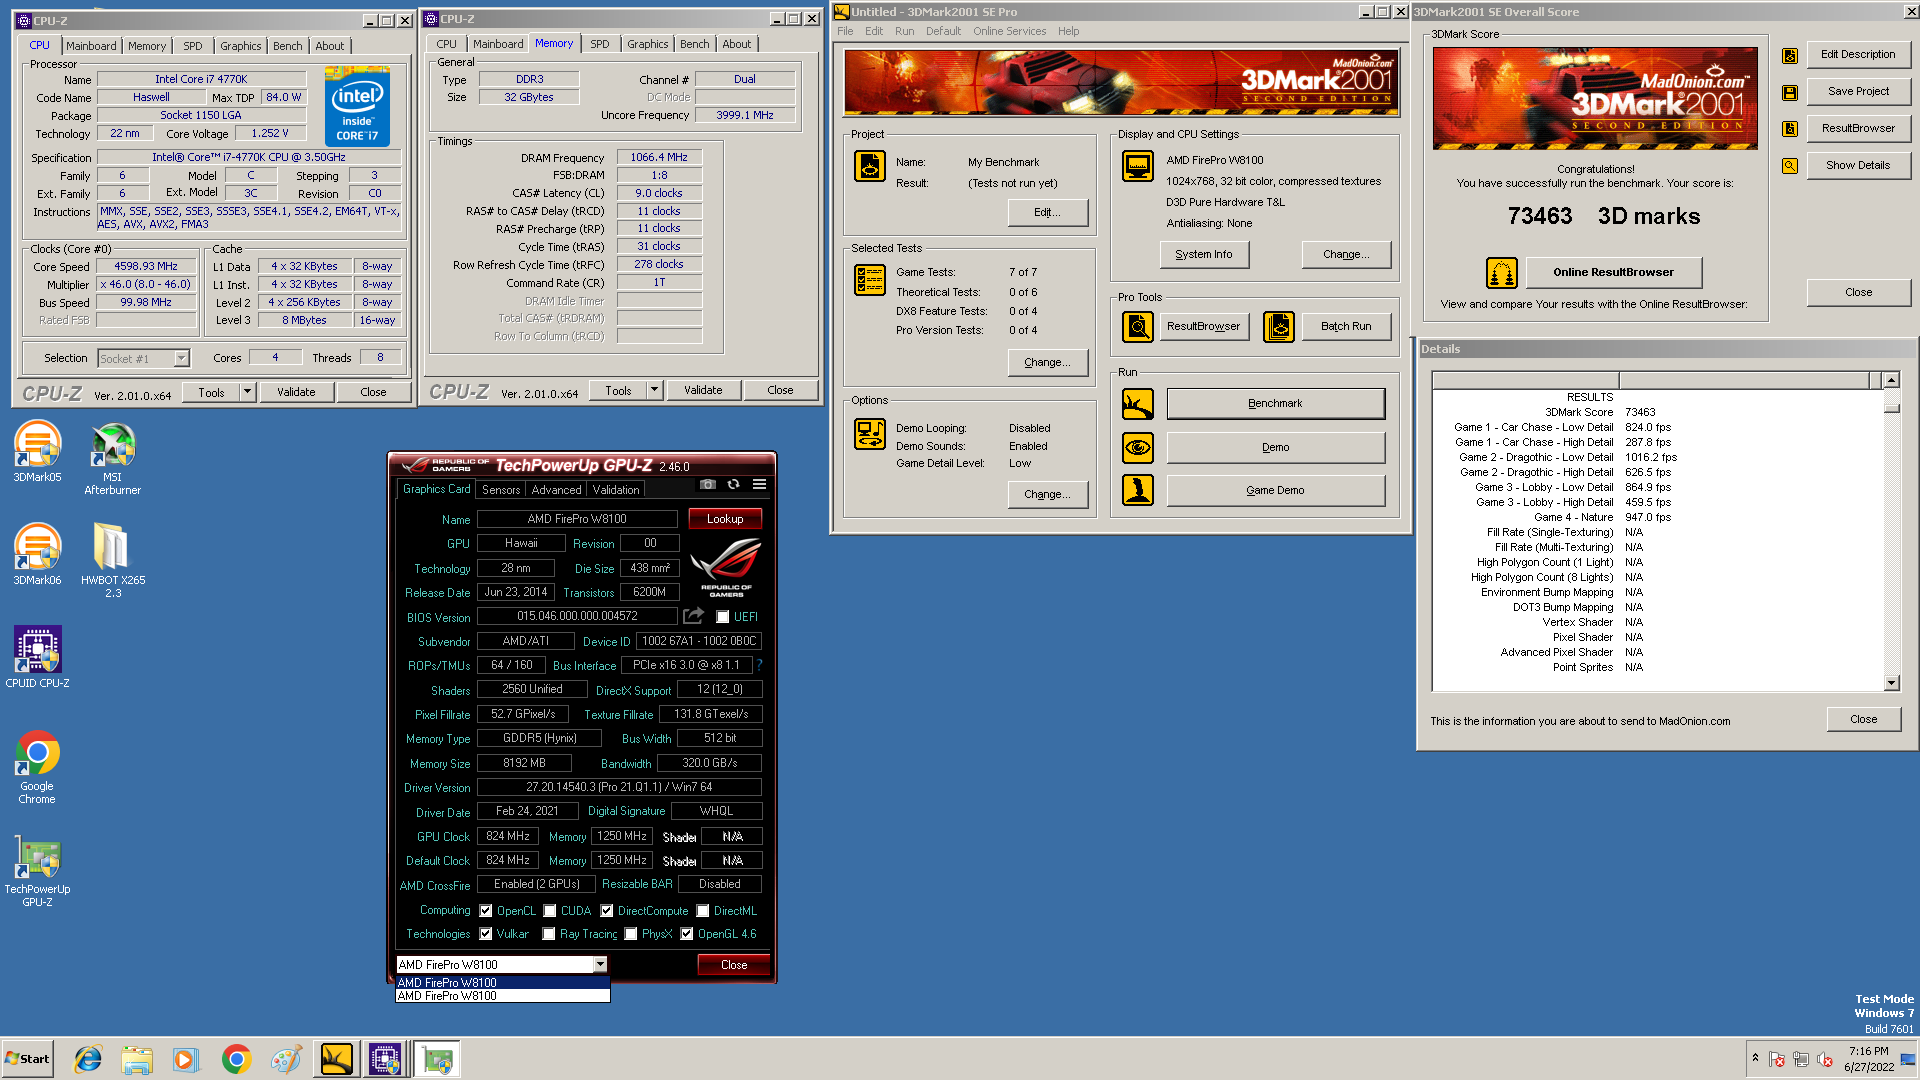The width and height of the screenshot is (1920, 1080).
Task: Click Edit Description icon in score window
Action: tap(1789, 56)
